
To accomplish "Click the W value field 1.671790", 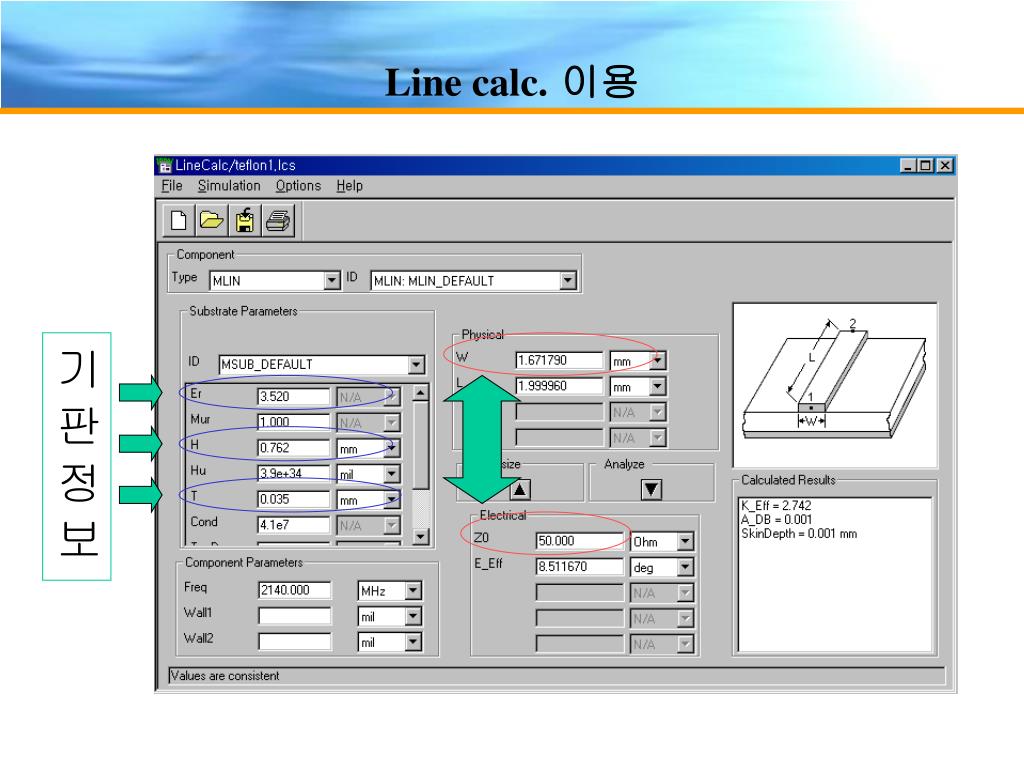I will (559, 360).
